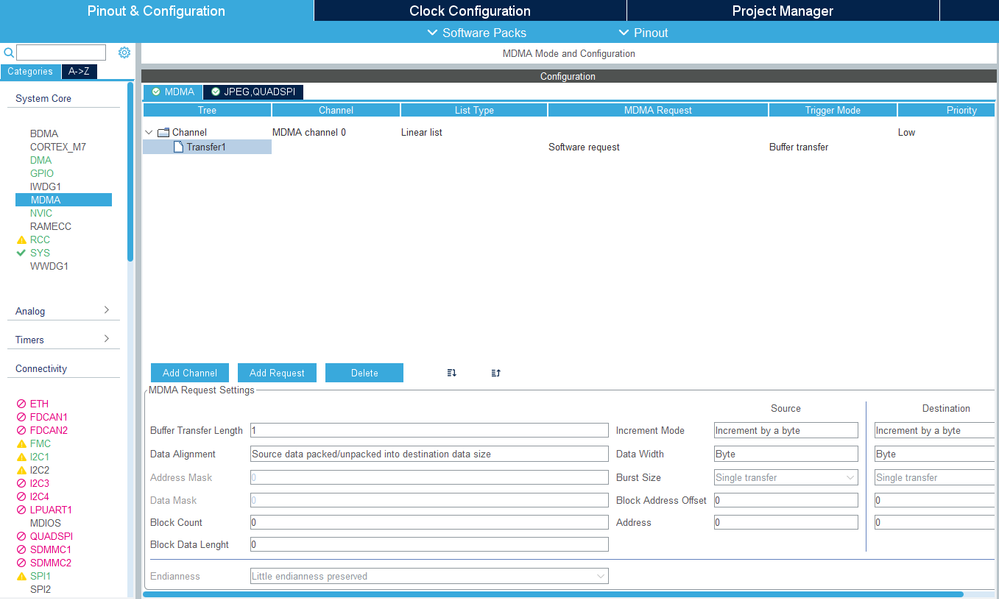Screen dimensions: 999x599
Task: Select MDIOS in Connectivity list
Action: [45, 523]
